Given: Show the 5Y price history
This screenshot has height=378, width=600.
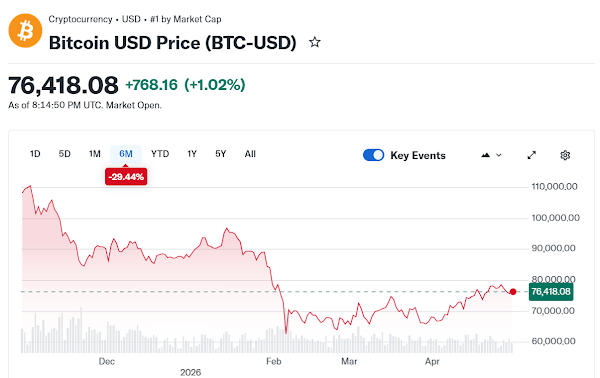Looking at the screenshot, I should pyautogui.click(x=220, y=154).
